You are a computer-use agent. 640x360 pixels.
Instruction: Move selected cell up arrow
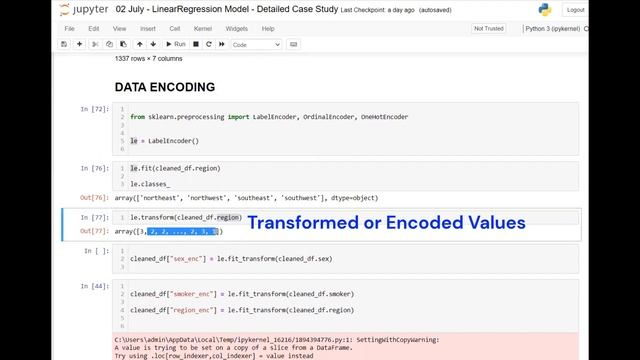point(140,44)
